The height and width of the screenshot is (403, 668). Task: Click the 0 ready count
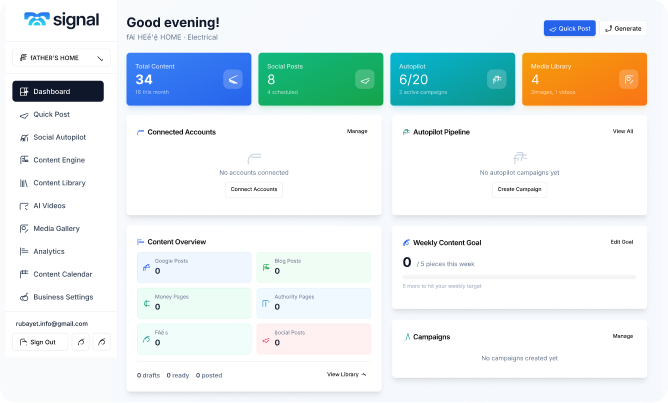(x=178, y=375)
